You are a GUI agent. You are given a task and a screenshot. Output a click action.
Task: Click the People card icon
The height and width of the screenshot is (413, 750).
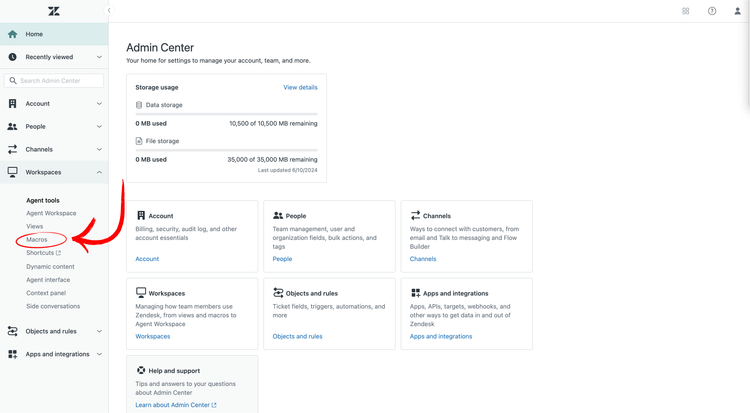(278, 215)
